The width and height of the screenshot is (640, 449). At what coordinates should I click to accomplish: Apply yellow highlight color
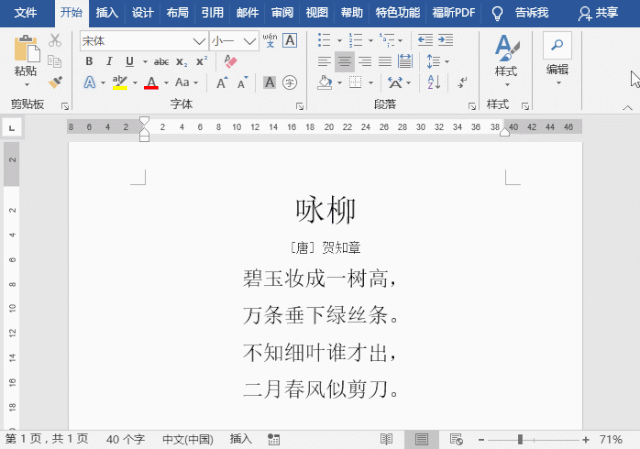pyautogui.click(x=120, y=83)
